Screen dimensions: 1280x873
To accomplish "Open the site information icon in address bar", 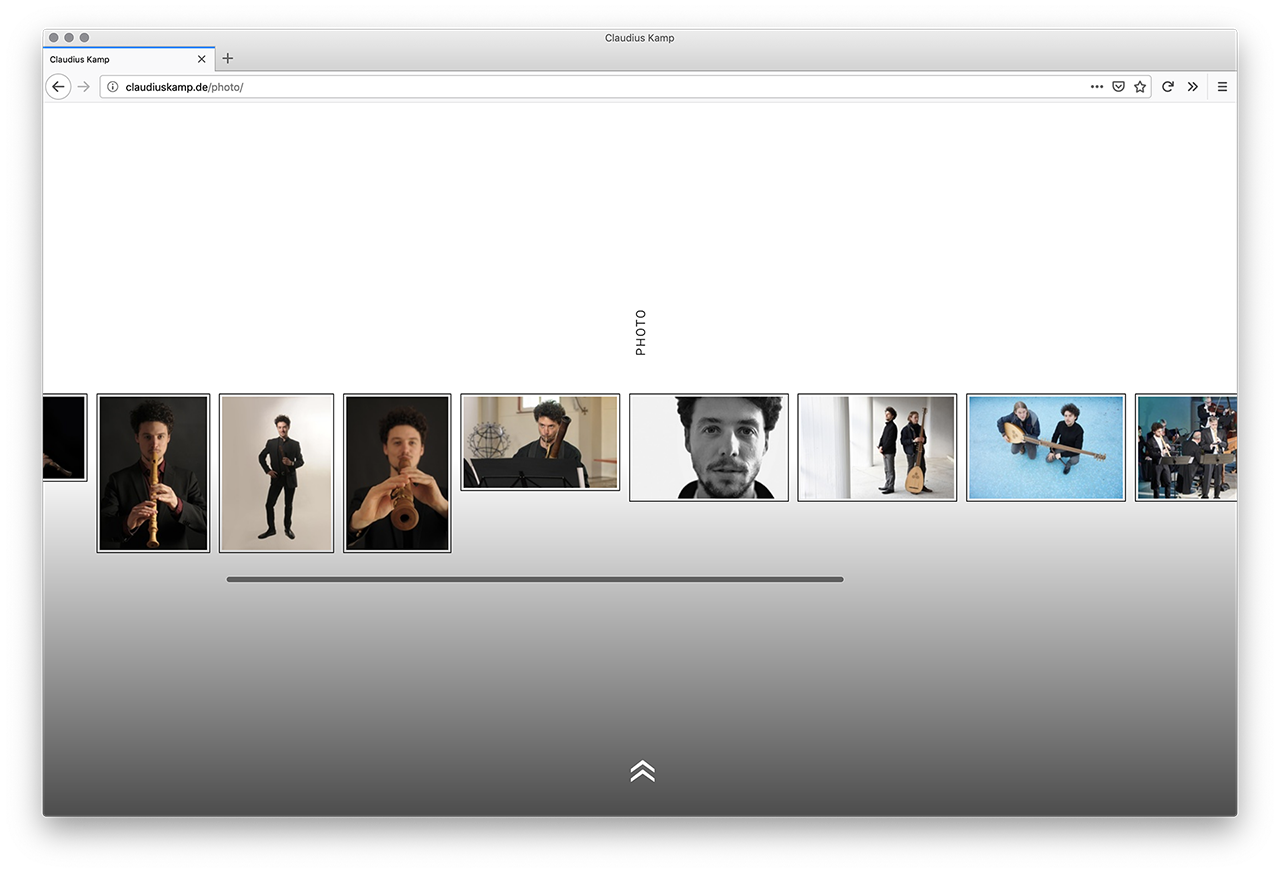I will (x=113, y=87).
